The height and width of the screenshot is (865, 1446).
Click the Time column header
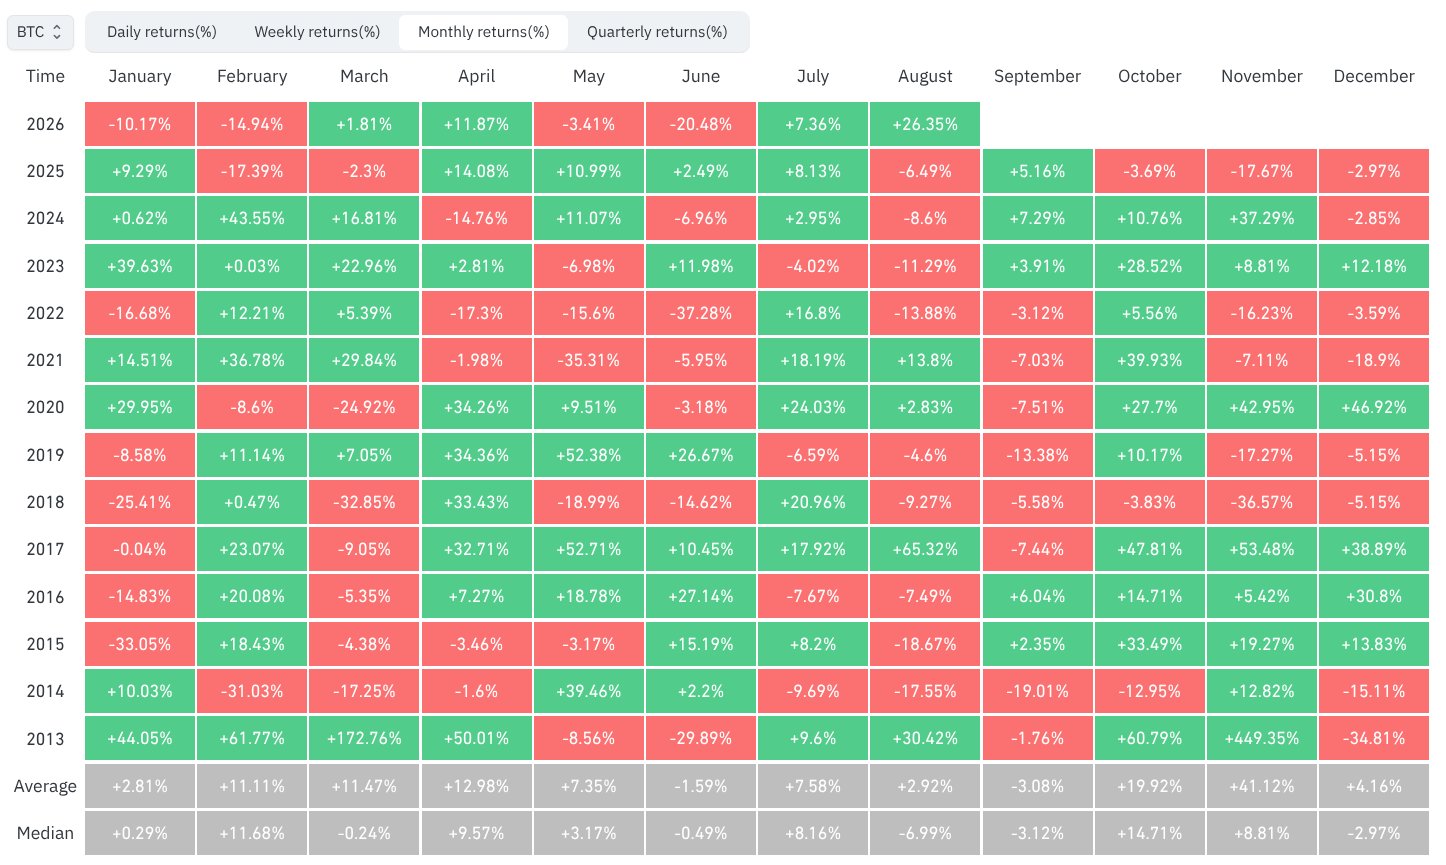coord(45,76)
